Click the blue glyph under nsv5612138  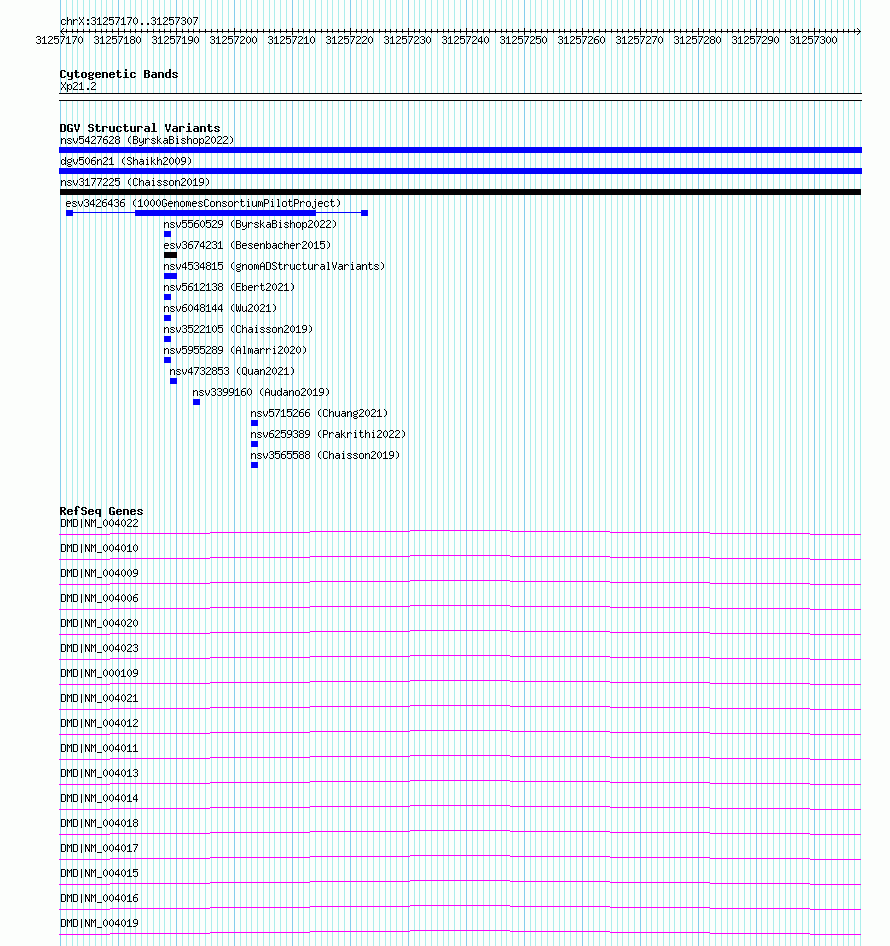[167, 297]
